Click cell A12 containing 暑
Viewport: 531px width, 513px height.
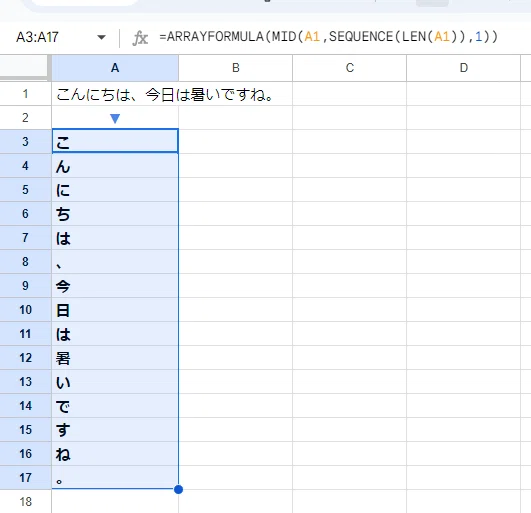[x=115, y=358]
